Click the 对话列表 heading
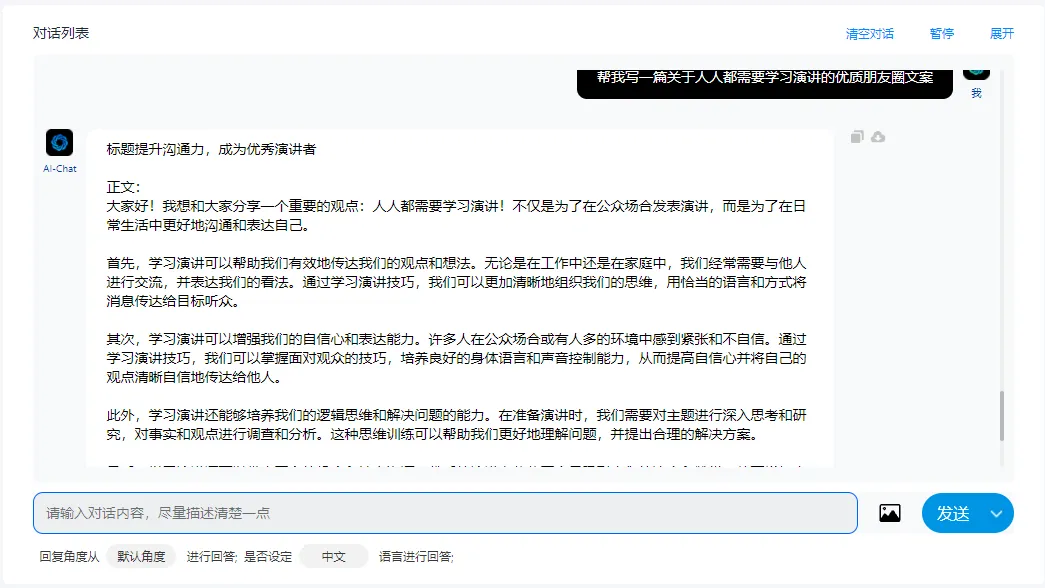This screenshot has width=1045, height=588. pyautogui.click(x=61, y=33)
